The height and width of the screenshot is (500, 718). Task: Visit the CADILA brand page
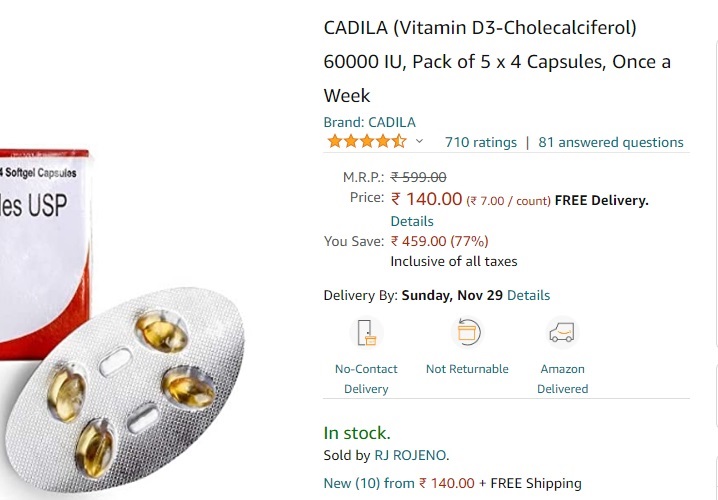tap(369, 122)
